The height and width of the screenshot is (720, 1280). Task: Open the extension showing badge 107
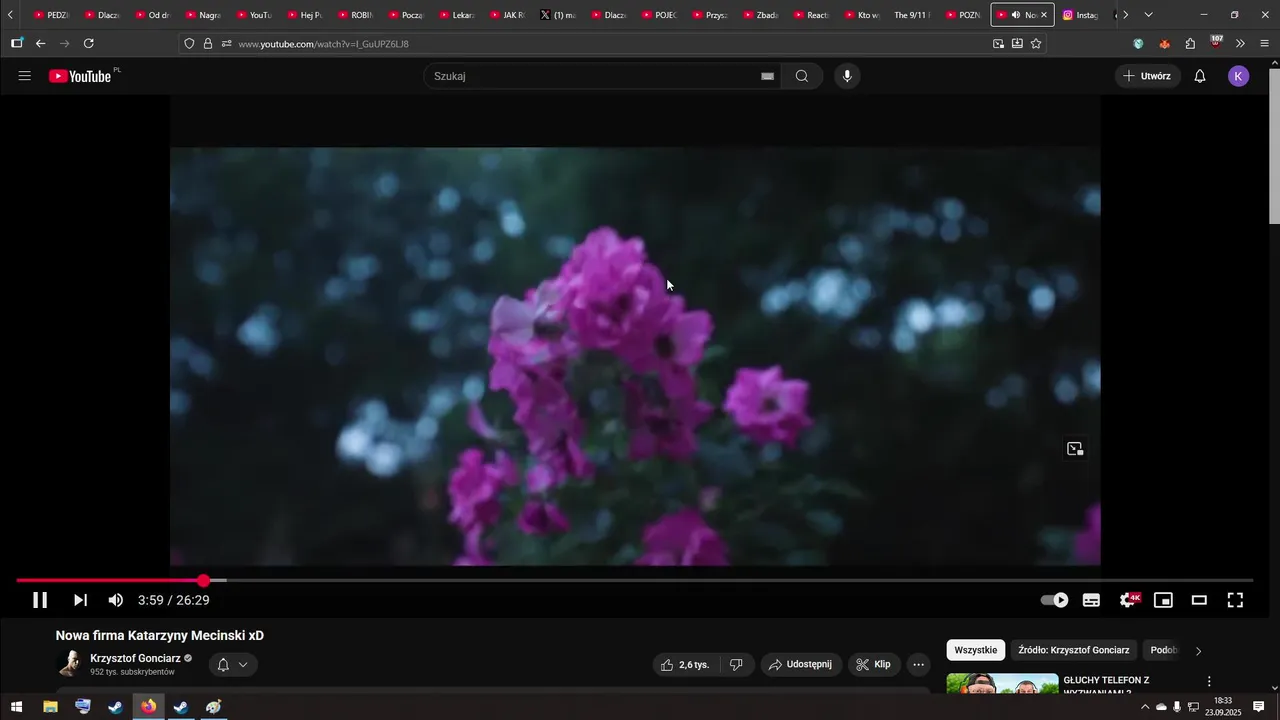tap(1216, 42)
